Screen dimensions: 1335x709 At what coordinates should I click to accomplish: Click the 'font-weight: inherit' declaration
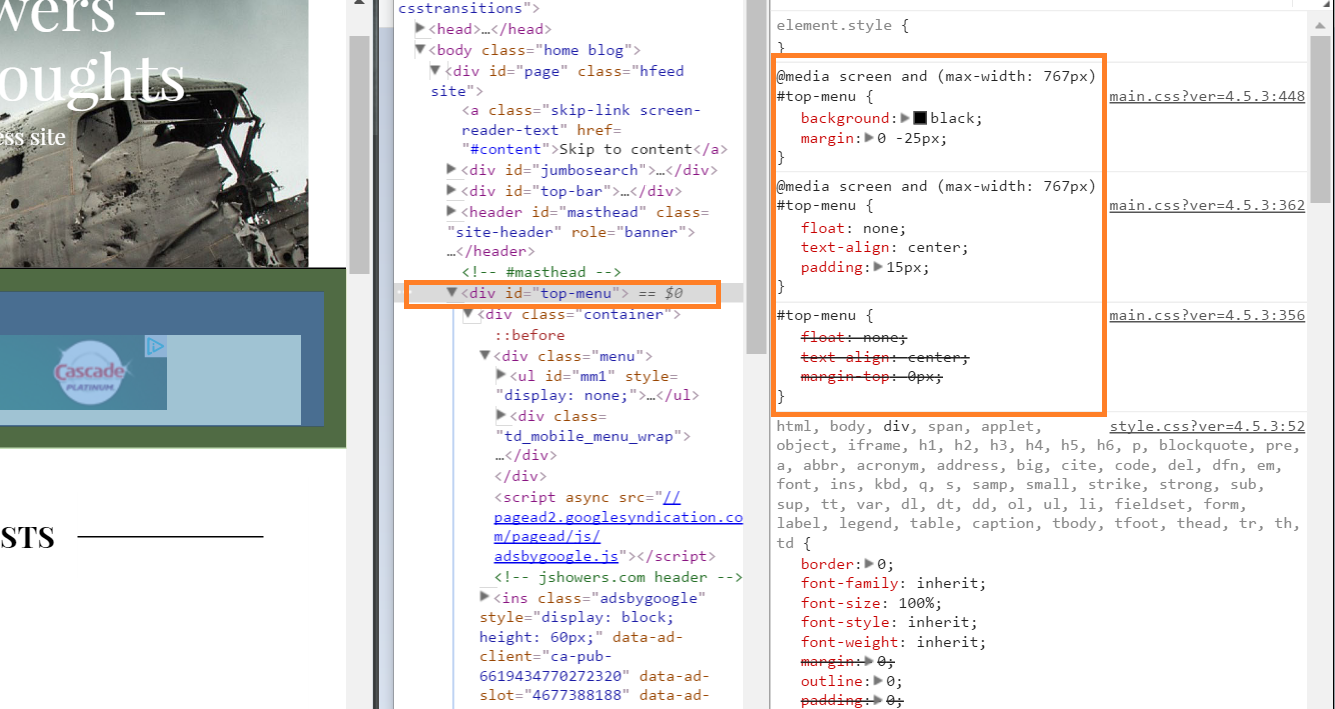[893, 642]
